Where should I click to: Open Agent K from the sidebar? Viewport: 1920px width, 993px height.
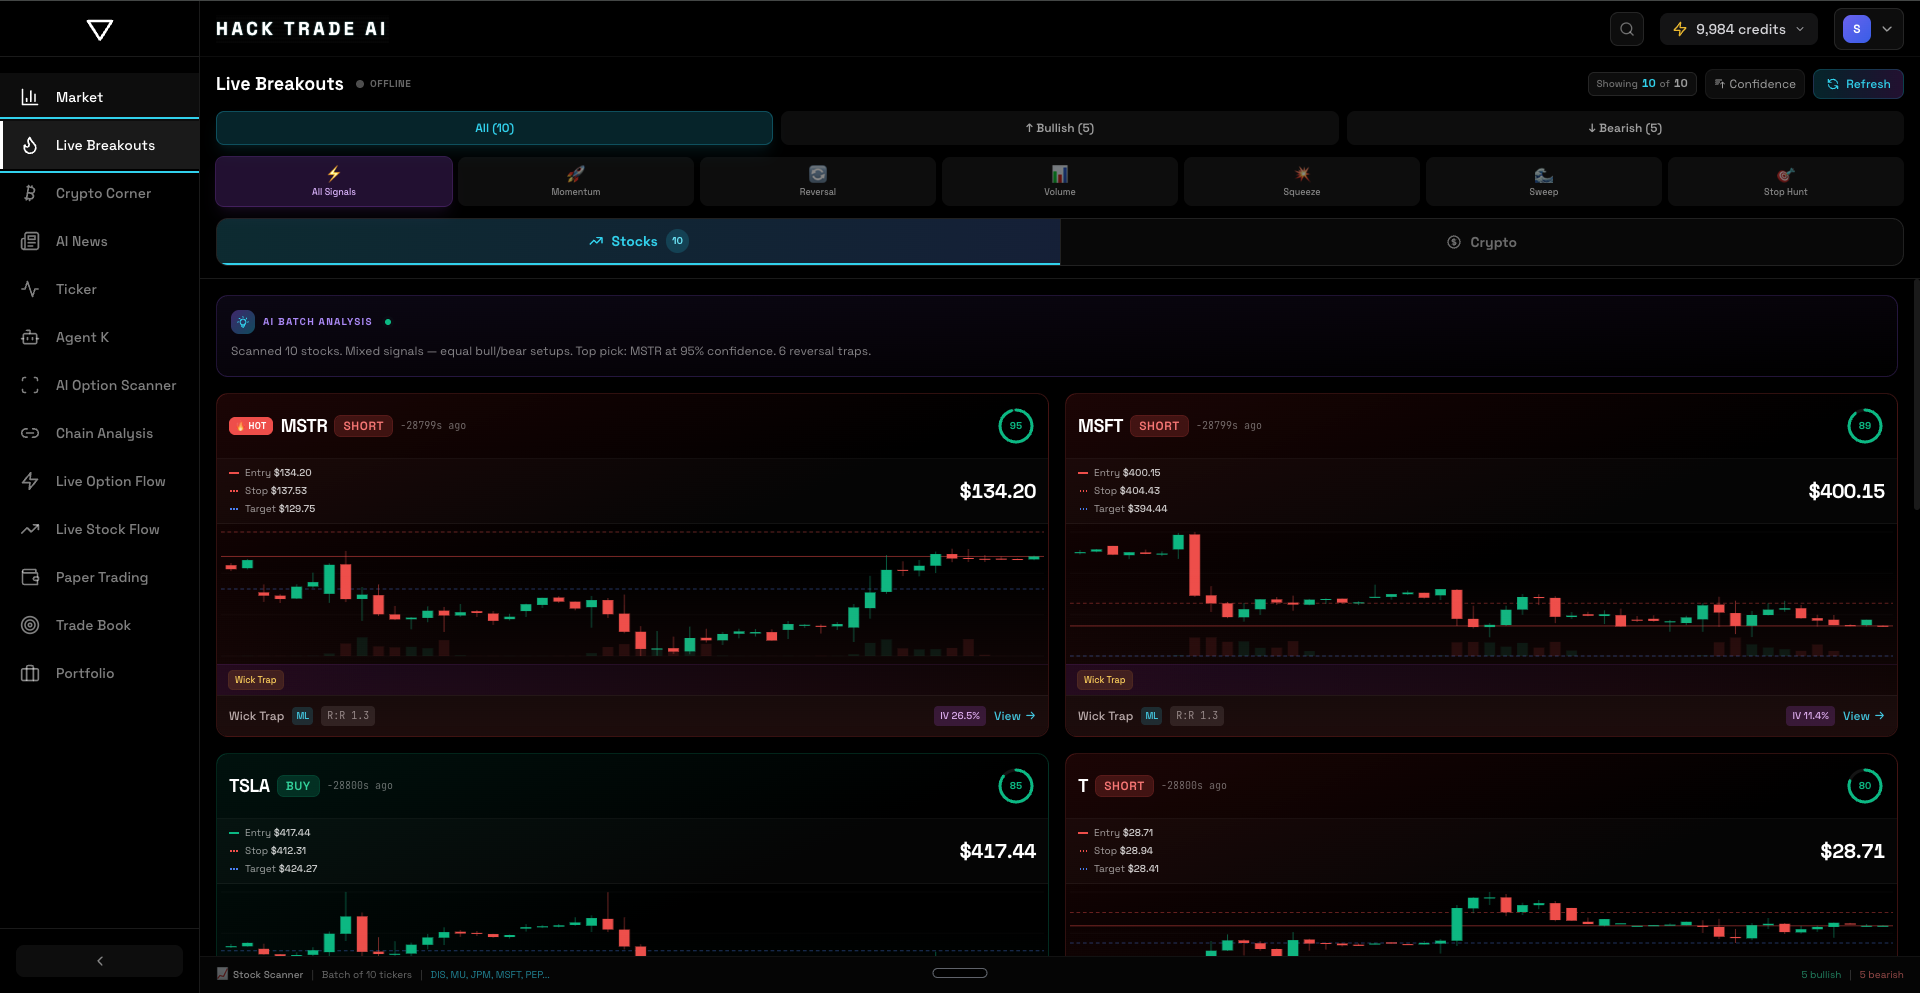pyautogui.click(x=83, y=337)
